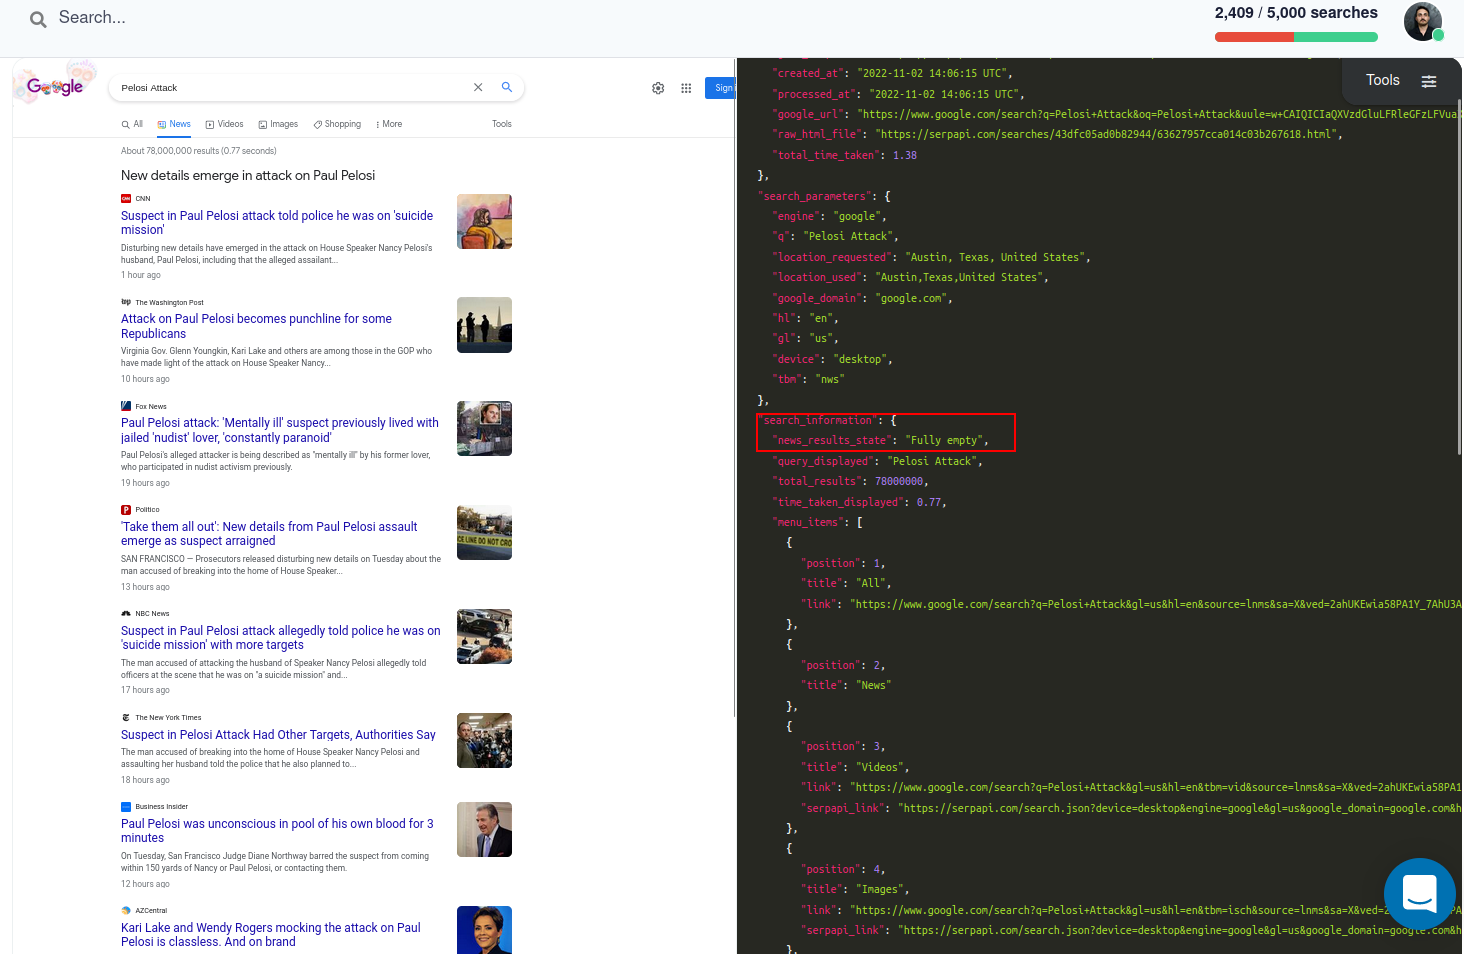The width and height of the screenshot is (1464, 954).
Task: Open the Google apps grid icon
Action: tap(686, 88)
